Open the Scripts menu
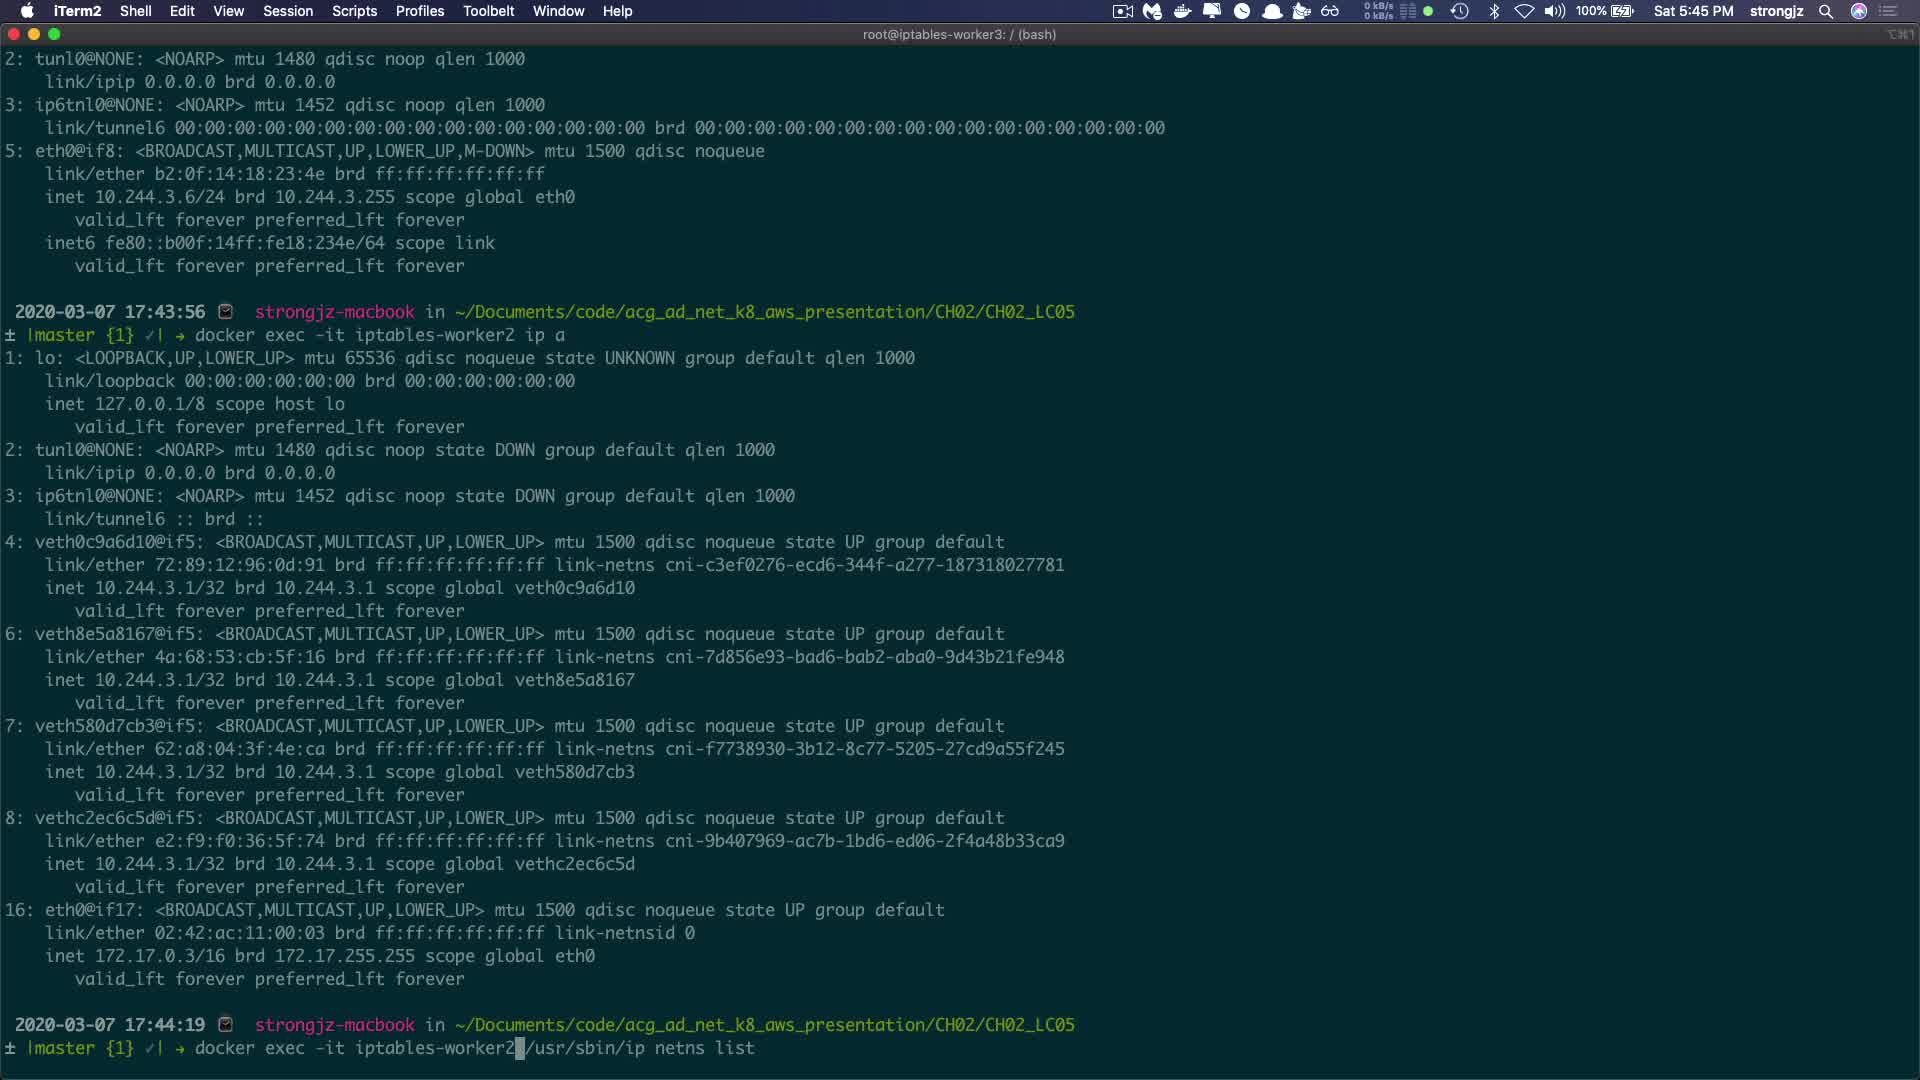 pyautogui.click(x=354, y=11)
